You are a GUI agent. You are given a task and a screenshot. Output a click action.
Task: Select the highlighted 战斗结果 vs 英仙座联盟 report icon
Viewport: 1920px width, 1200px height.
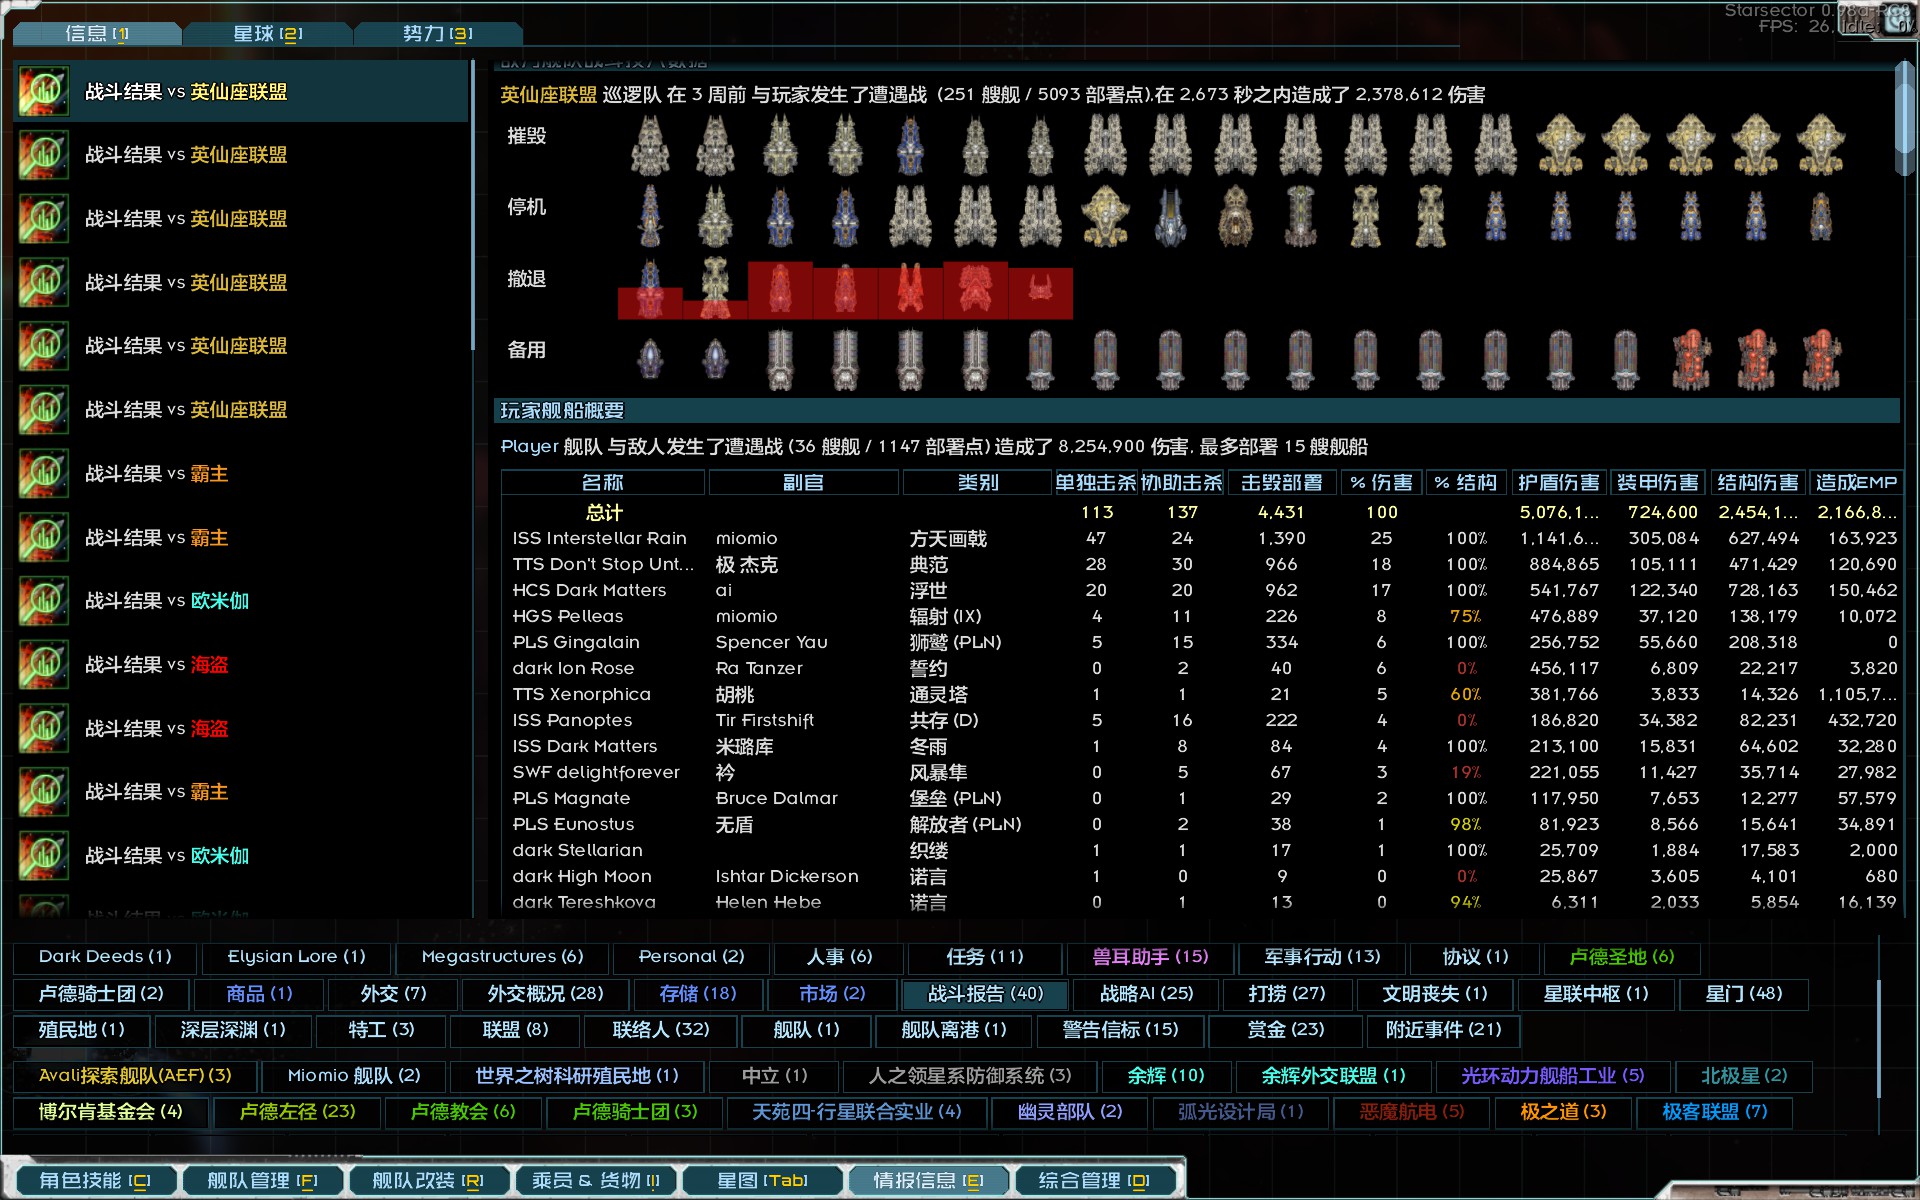coord(43,92)
